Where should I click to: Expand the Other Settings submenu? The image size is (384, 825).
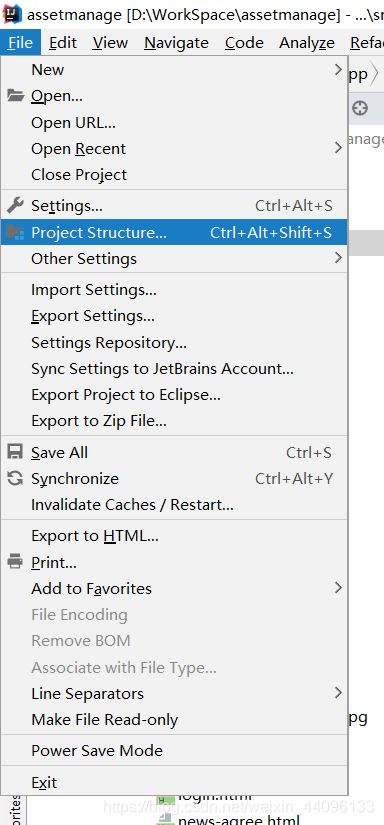pos(174,259)
